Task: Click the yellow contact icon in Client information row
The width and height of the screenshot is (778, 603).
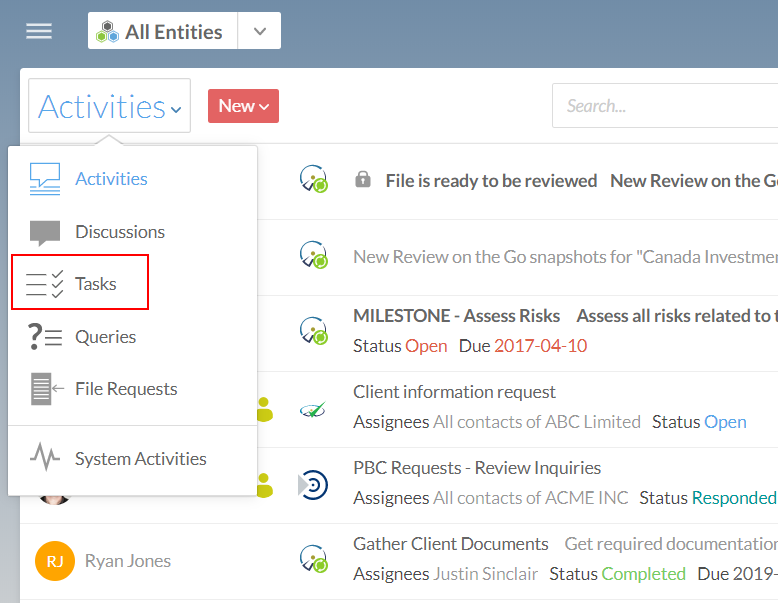Action: (265, 410)
